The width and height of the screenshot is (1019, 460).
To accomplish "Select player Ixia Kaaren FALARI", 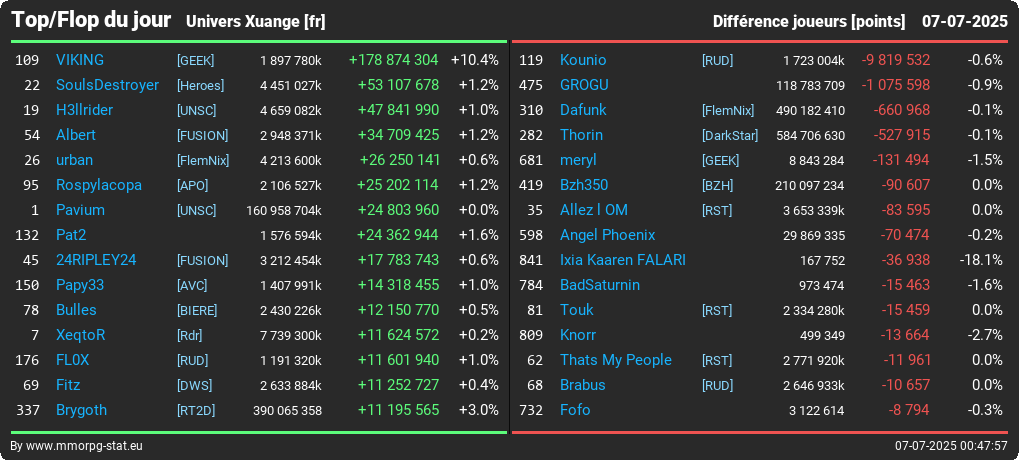I will (623, 260).
